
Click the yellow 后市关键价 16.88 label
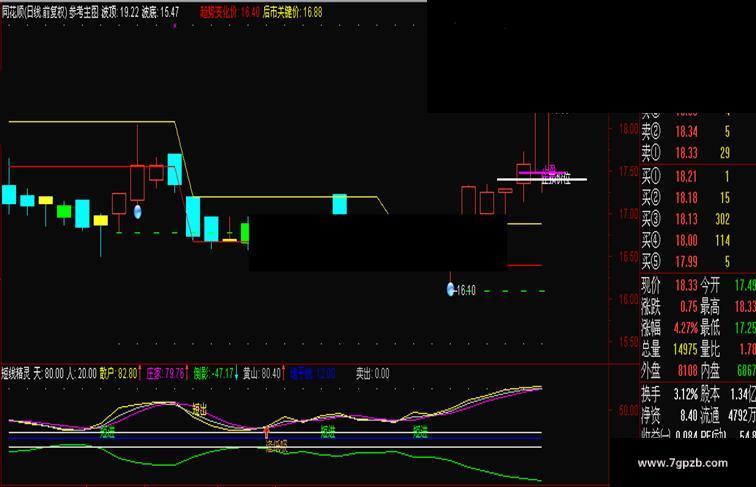pyautogui.click(x=293, y=12)
